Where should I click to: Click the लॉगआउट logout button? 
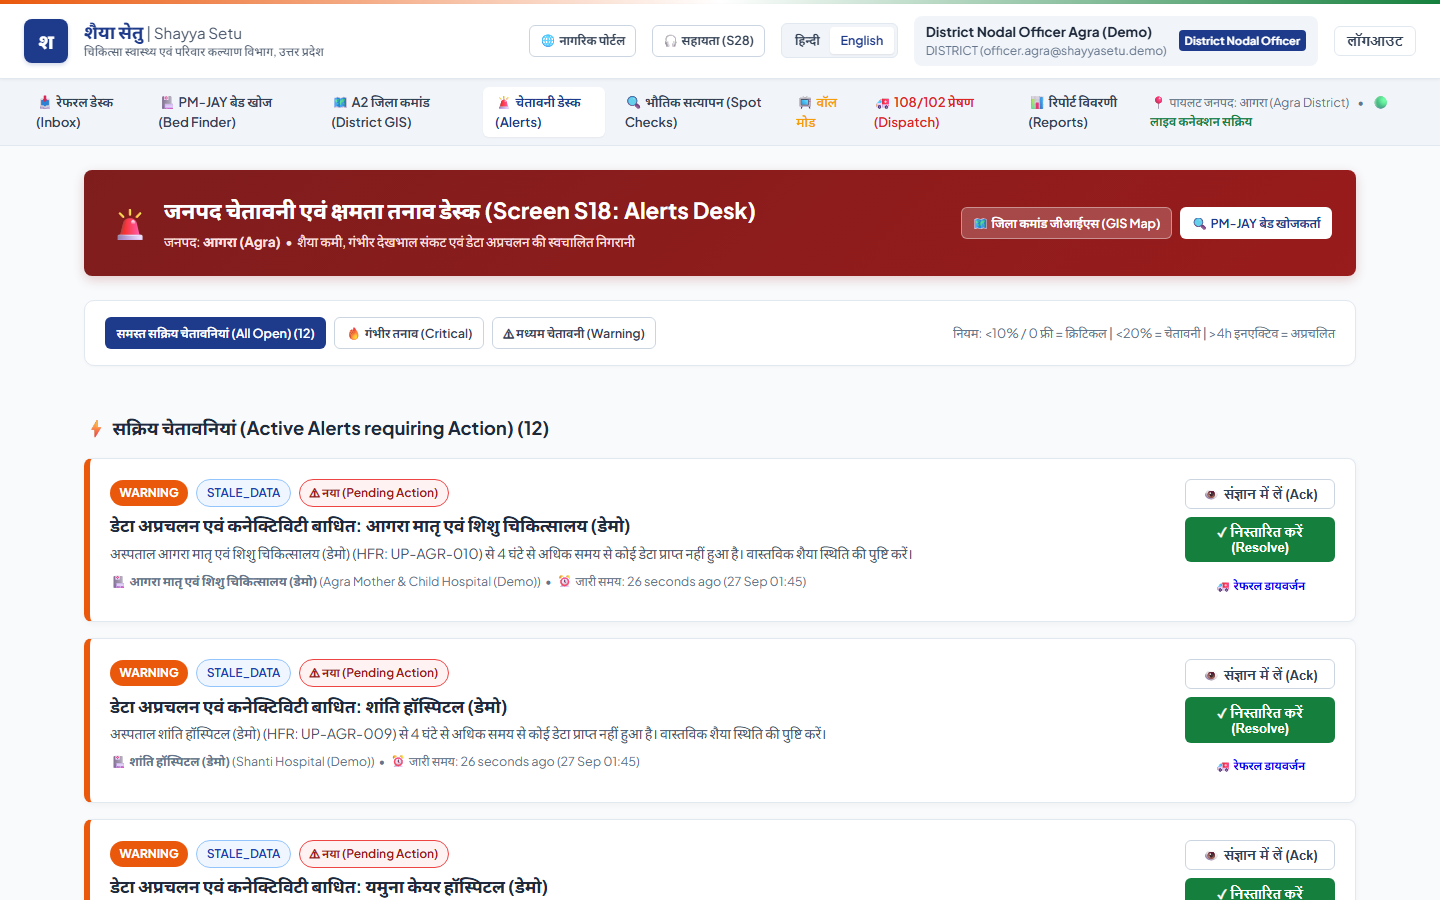click(x=1375, y=41)
